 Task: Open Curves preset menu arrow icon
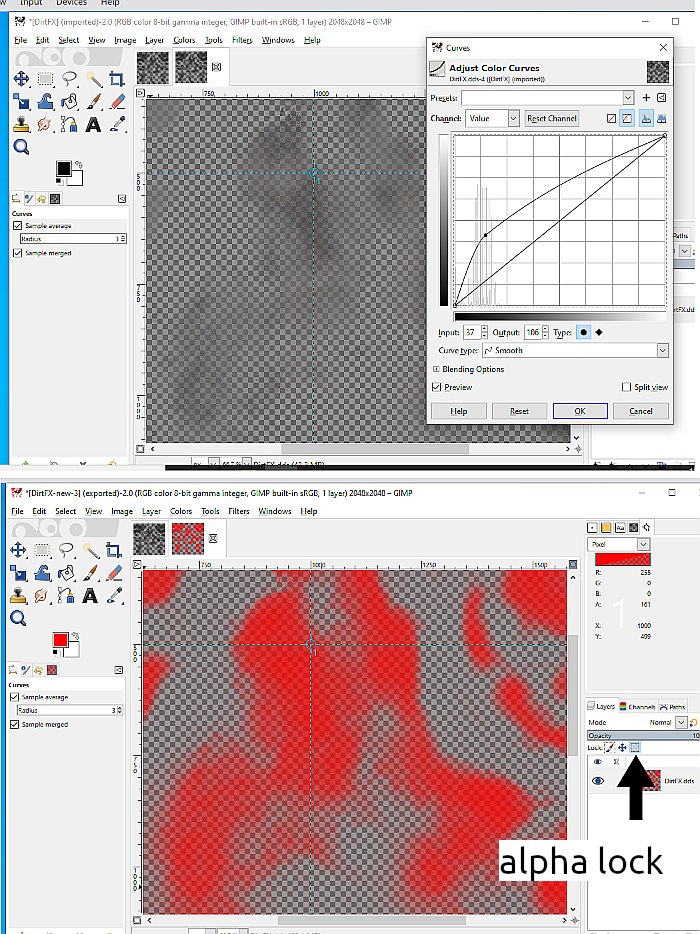pyautogui.click(x=661, y=98)
